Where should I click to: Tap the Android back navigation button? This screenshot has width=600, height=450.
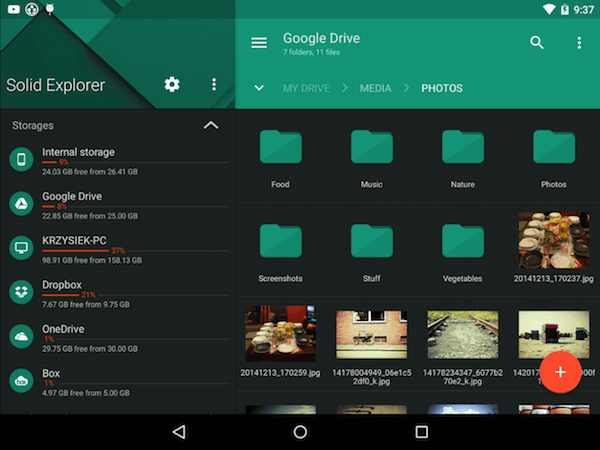tap(179, 432)
